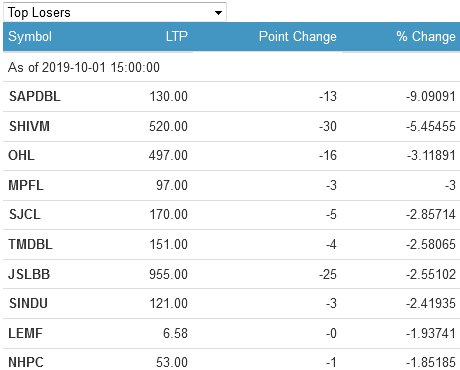This screenshot has height=370, width=460.
Task: Select the OHL symbol
Action: point(21,155)
